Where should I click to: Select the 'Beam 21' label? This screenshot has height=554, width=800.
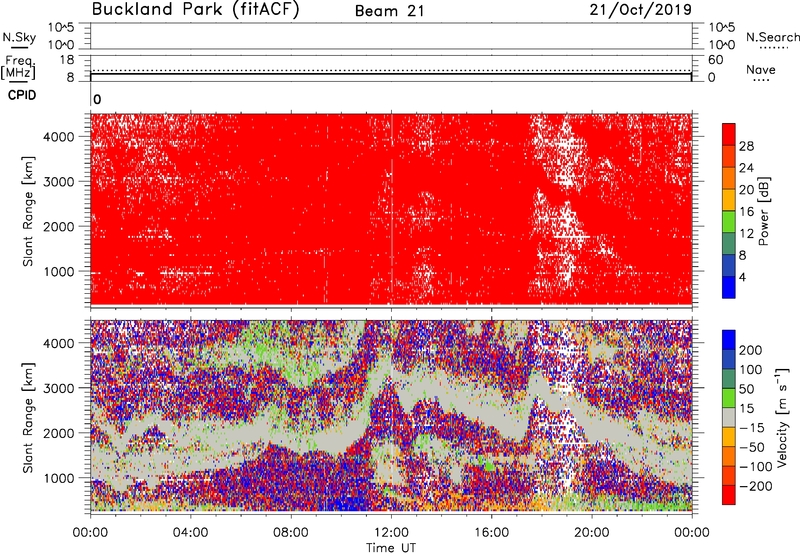(x=390, y=11)
